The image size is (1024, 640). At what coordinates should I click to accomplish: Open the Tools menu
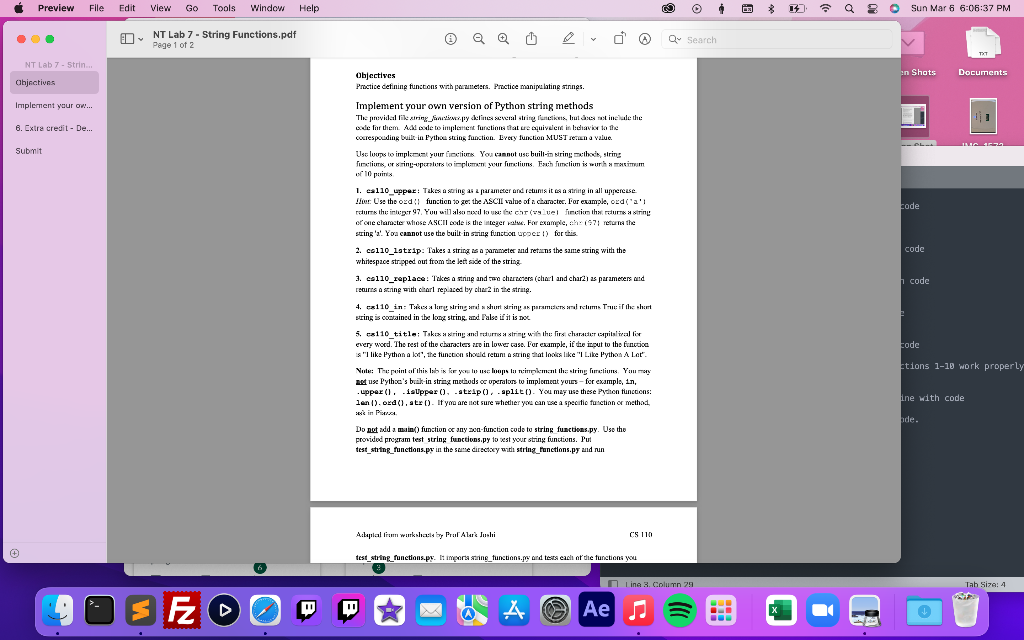tap(222, 8)
